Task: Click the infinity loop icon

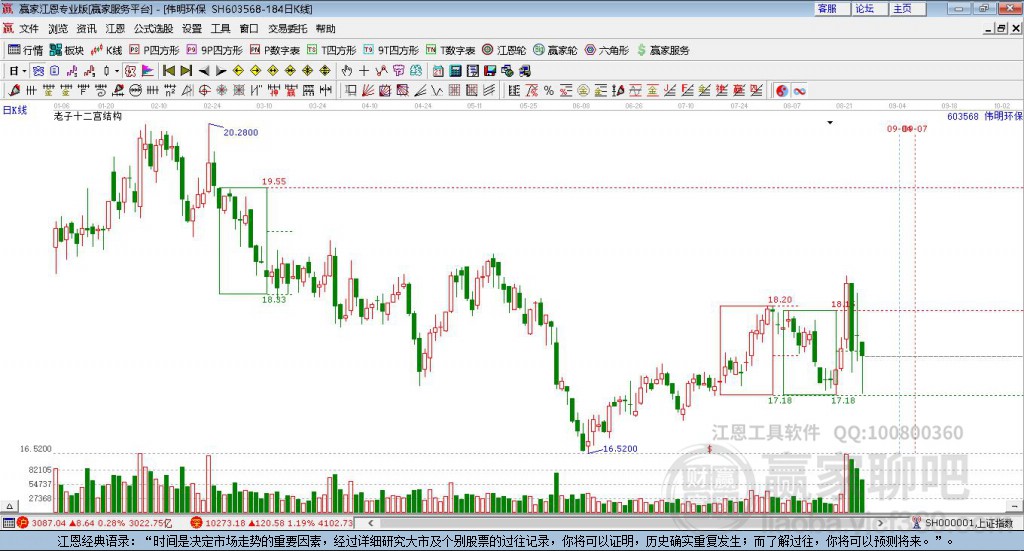Action: [x=799, y=91]
